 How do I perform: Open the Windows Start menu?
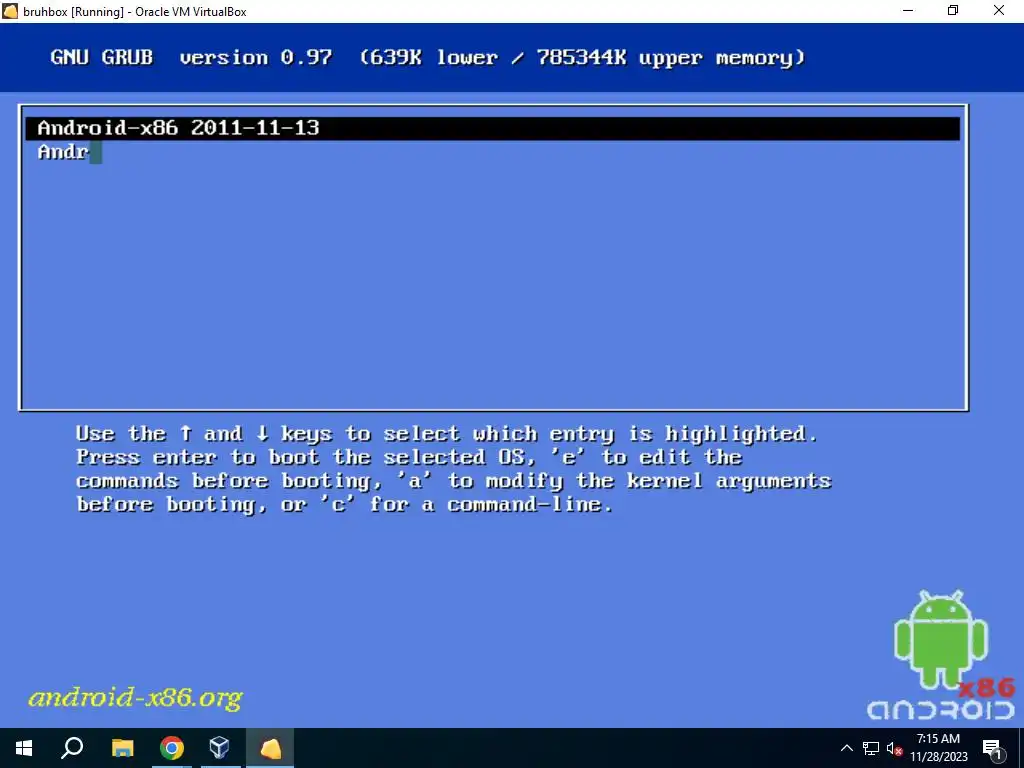24,748
